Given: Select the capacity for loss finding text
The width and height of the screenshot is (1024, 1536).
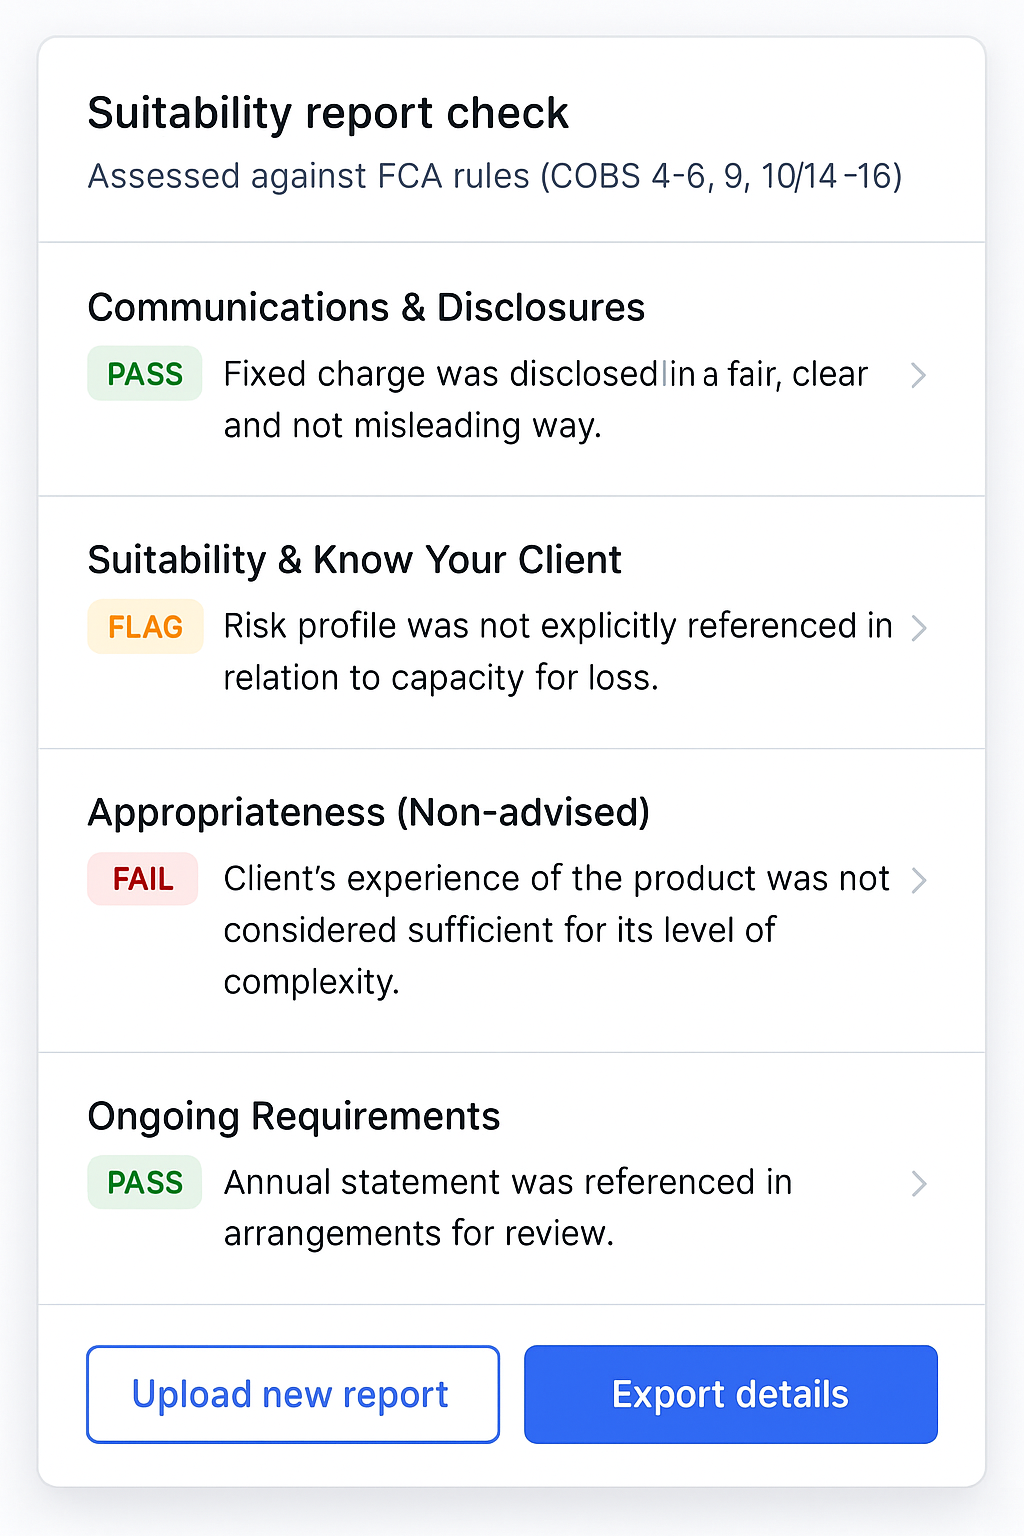Looking at the screenshot, I should pyautogui.click(x=557, y=651).
